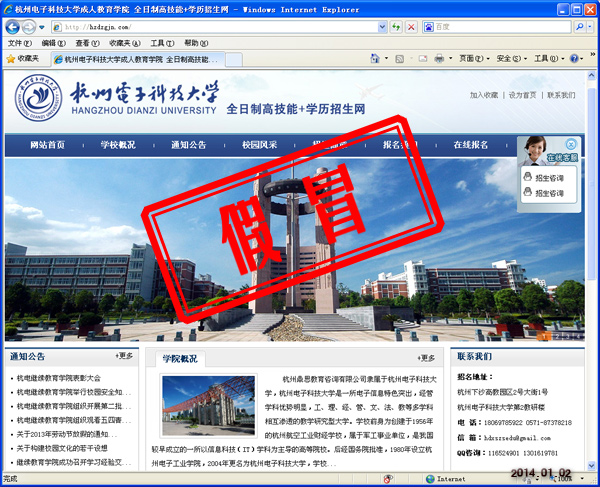Click the Print icon
The image size is (600, 487).
439,59
